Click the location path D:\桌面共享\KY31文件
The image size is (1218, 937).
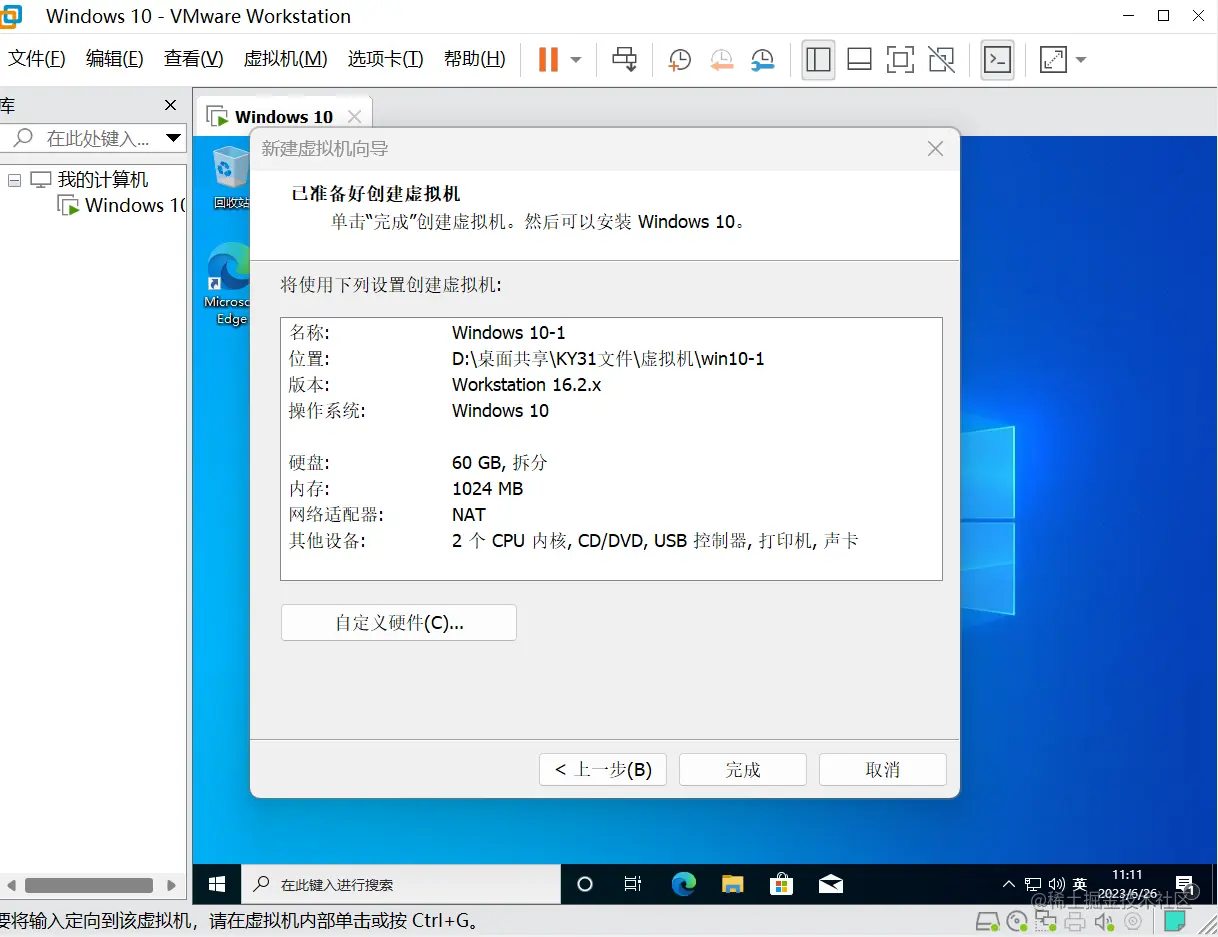click(608, 359)
